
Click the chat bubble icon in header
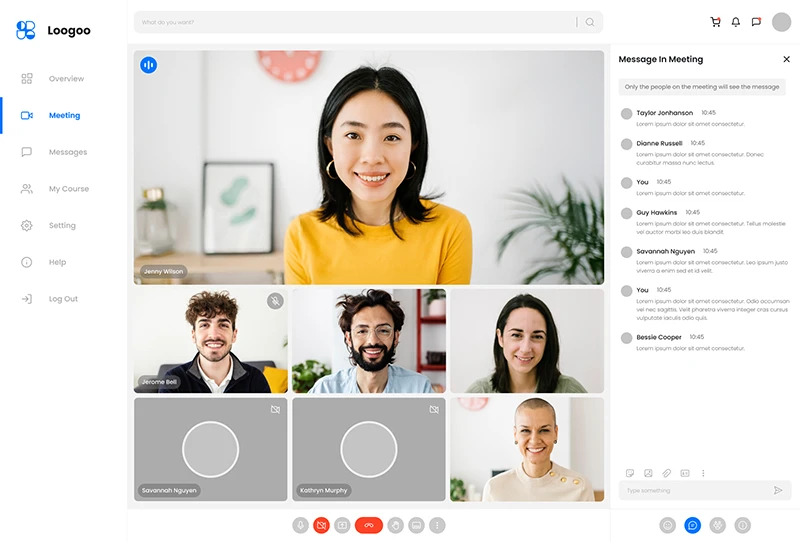756,22
